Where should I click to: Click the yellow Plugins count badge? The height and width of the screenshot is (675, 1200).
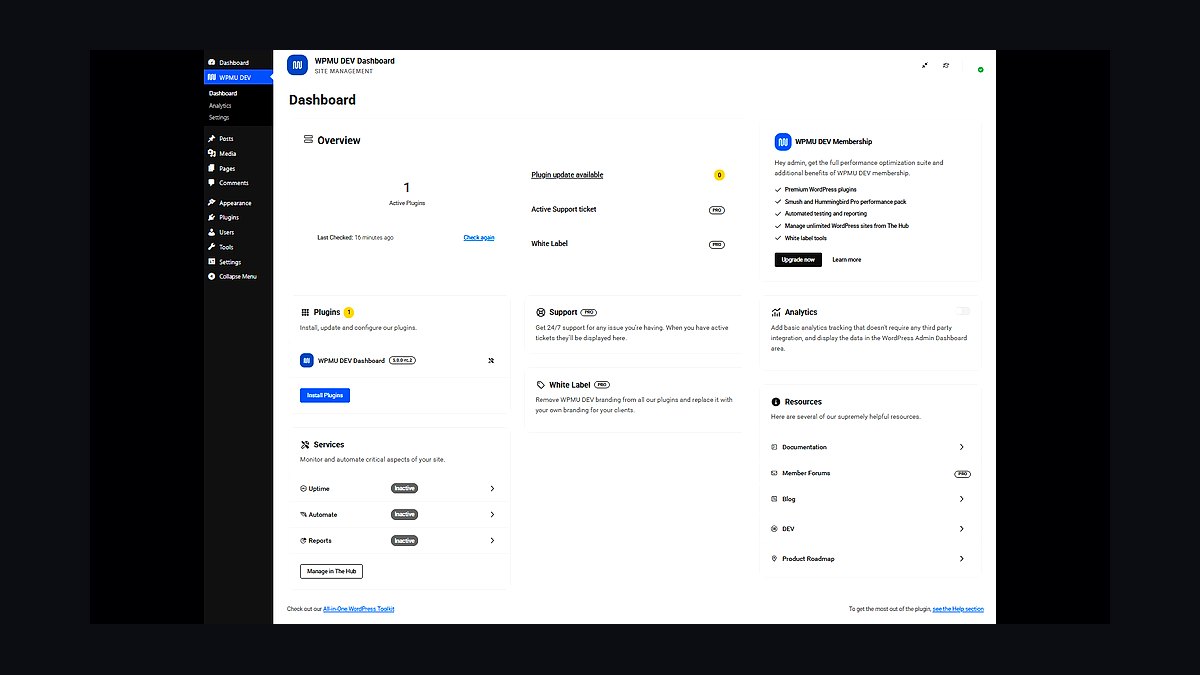pyautogui.click(x=348, y=312)
